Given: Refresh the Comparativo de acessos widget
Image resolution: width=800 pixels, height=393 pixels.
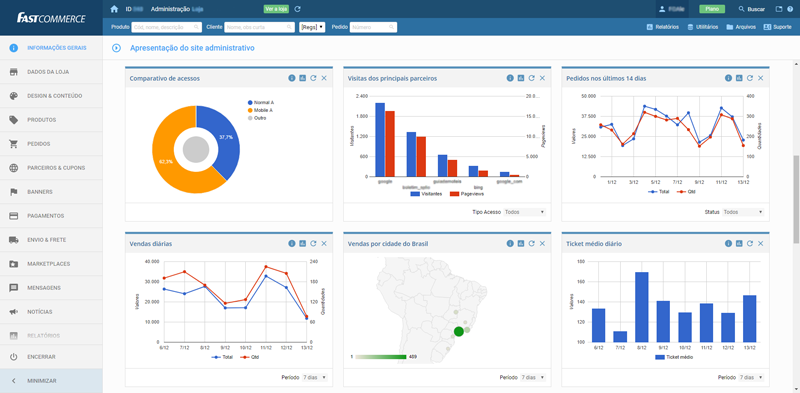Looking at the screenshot, I should tap(313, 78).
